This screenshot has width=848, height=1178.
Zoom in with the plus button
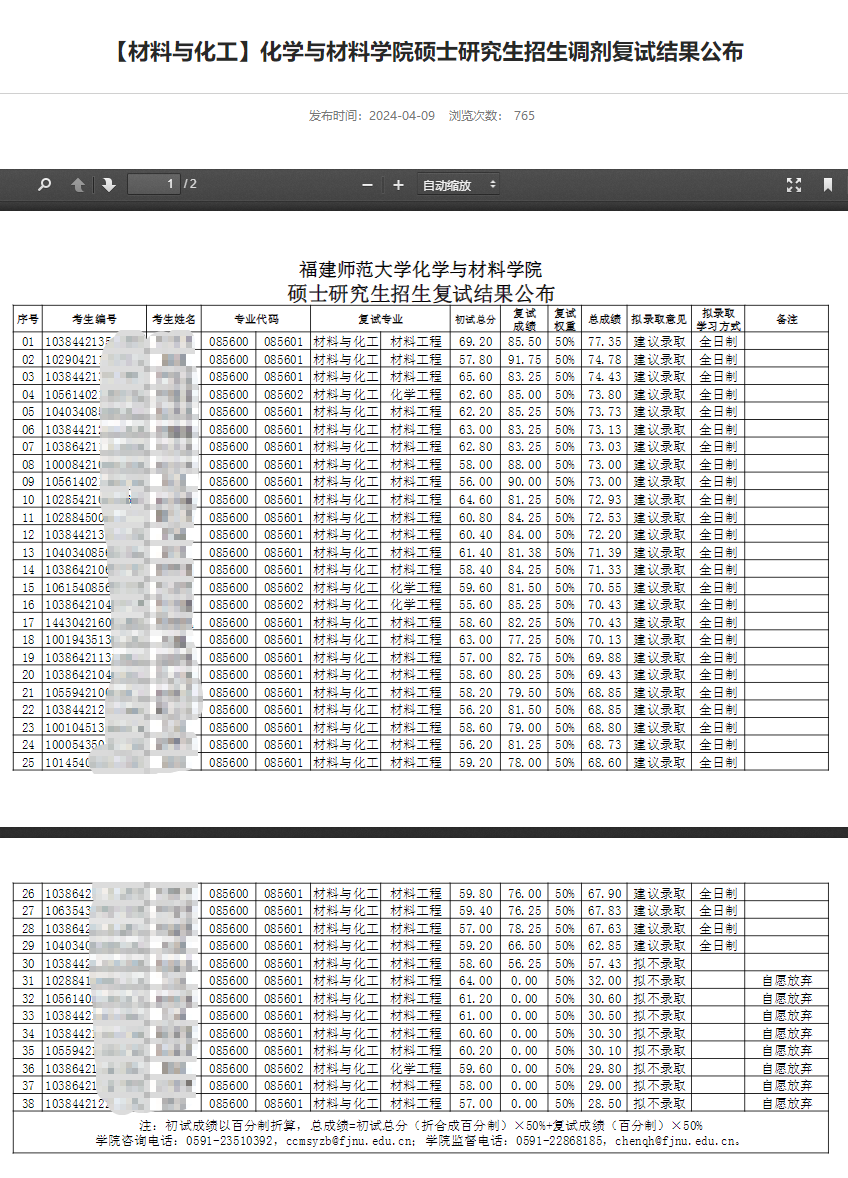(398, 185)
